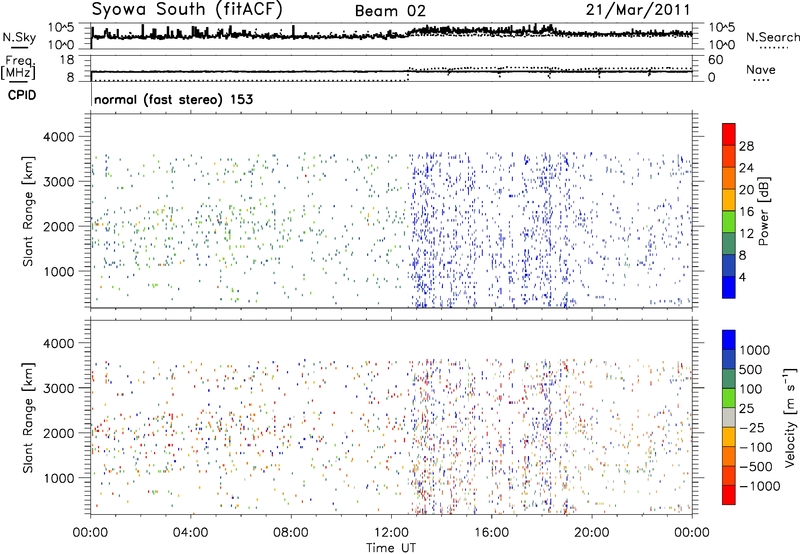The height and width of the screenshot is (554, 800).
Task: Click the title 'Syowa South (fitACF)'
Action: pos(187,10)
